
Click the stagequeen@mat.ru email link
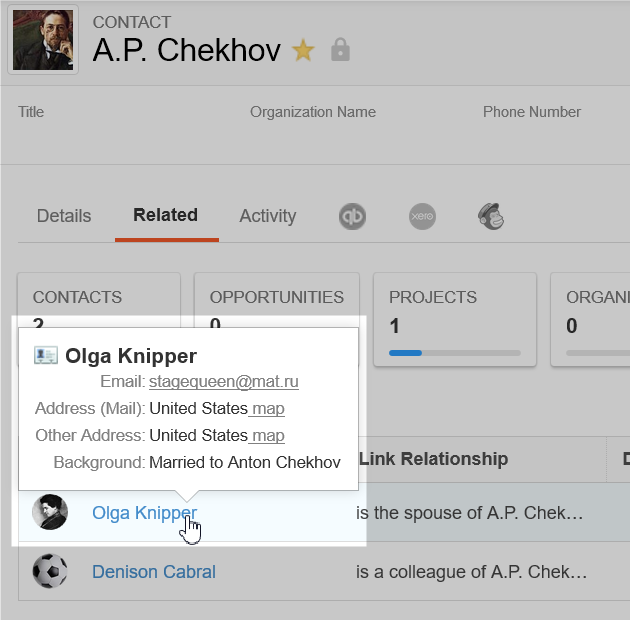tap(224, 381)
